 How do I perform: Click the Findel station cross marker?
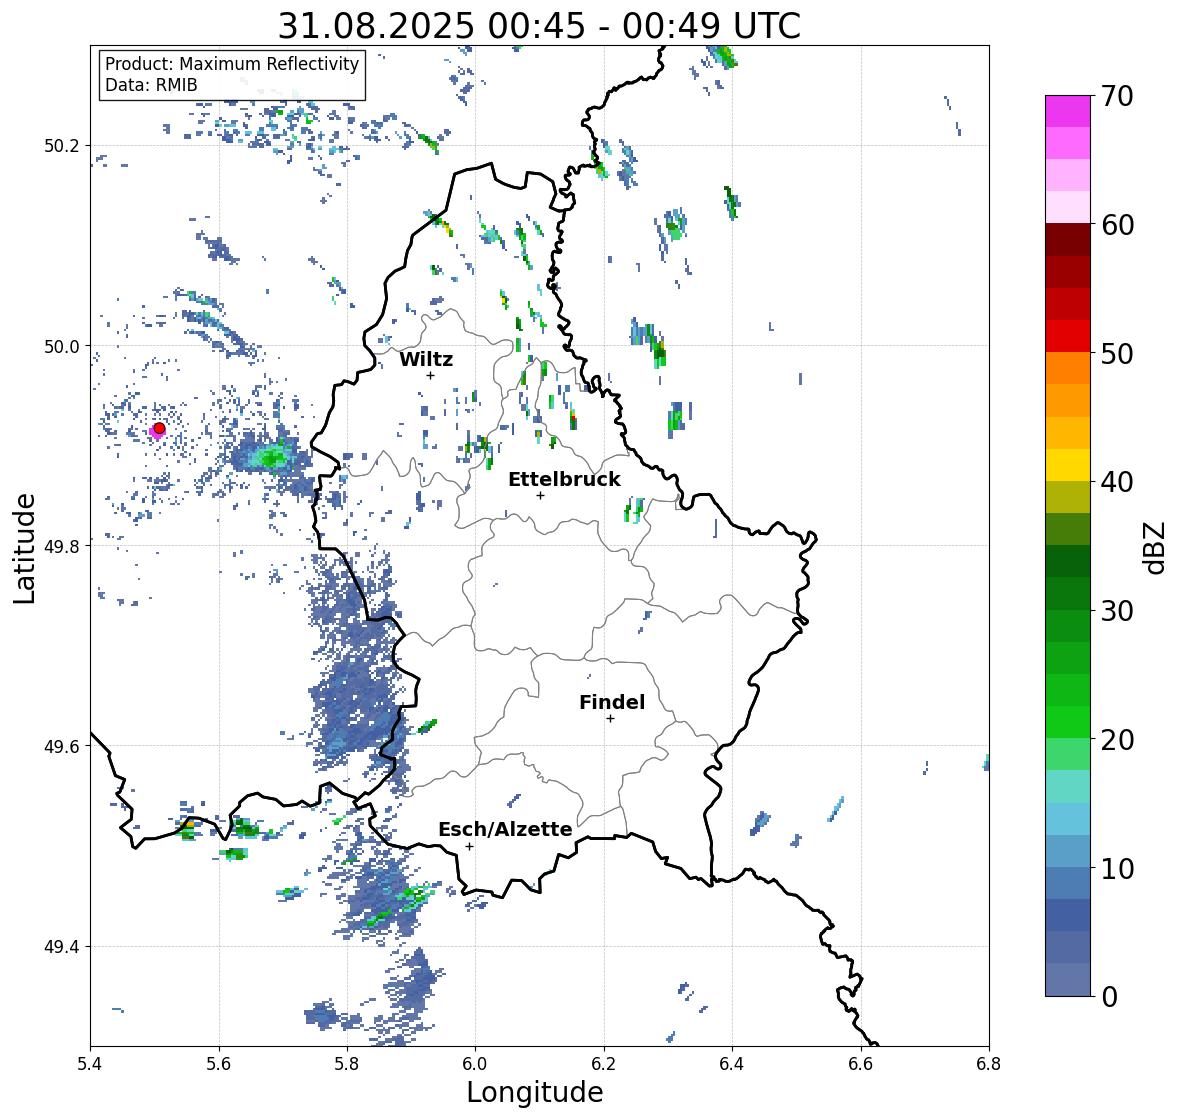pyautogui.click(x=610, y=719)
